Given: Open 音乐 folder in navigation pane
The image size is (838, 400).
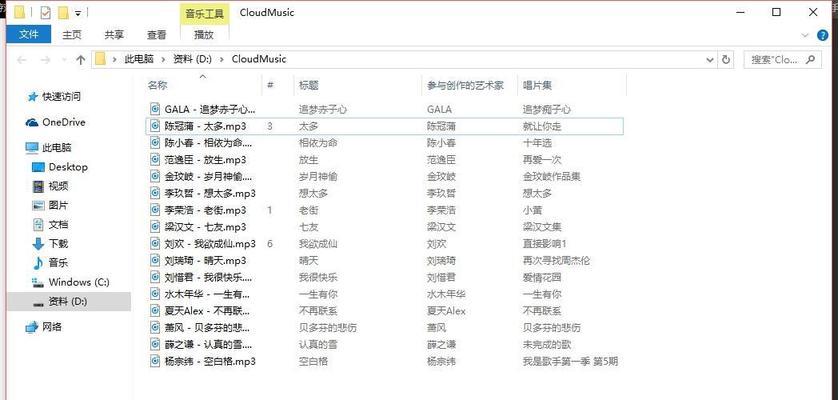Looking at the screenshot, I should click(x=58, y=263).
